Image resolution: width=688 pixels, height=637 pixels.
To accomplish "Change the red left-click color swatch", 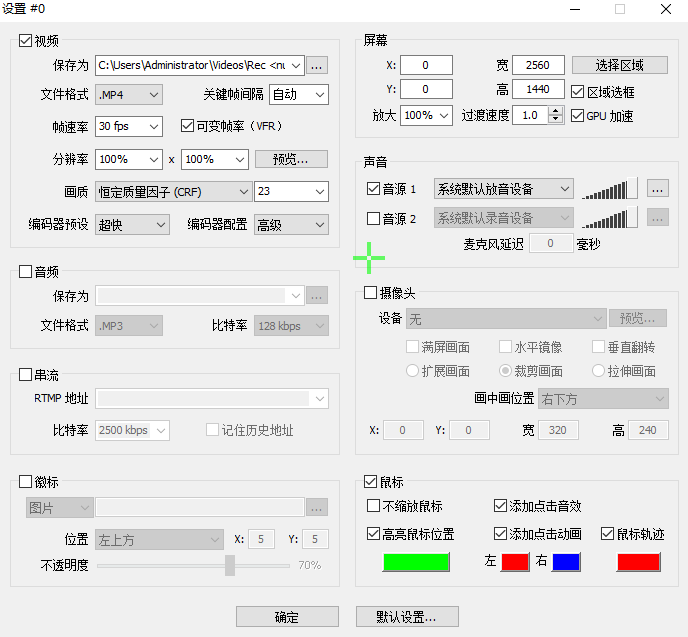I will [515, 562].
